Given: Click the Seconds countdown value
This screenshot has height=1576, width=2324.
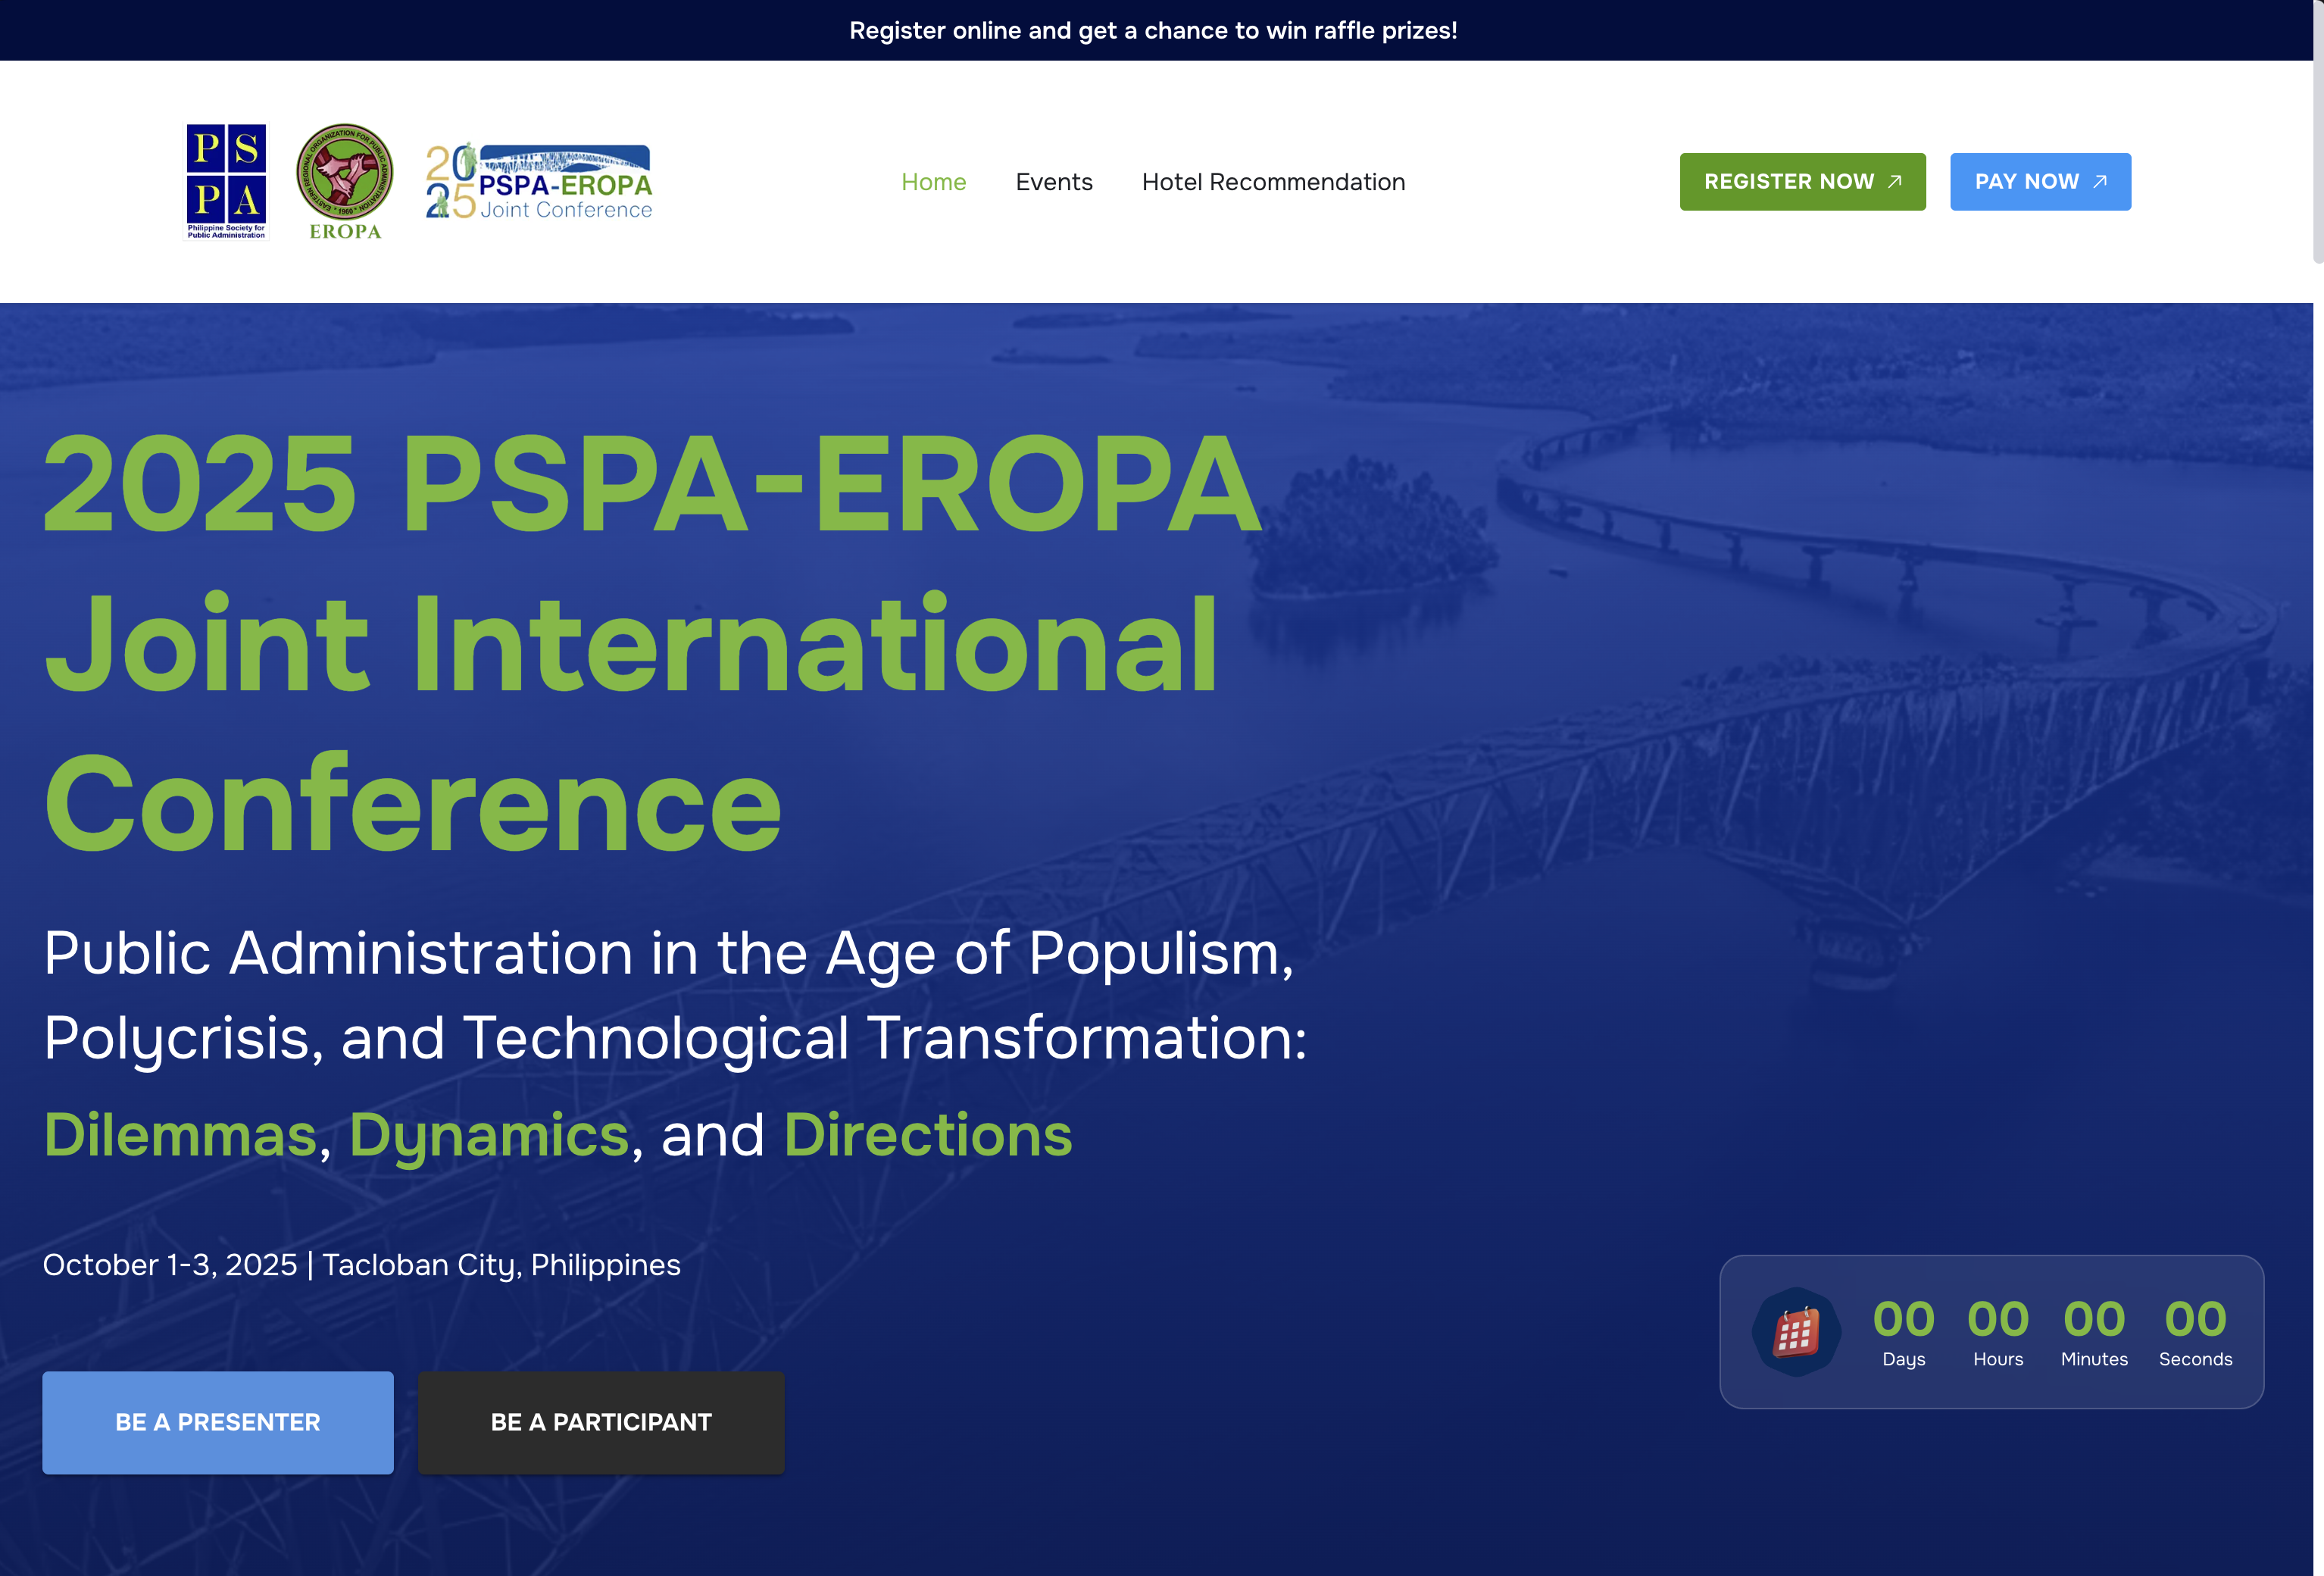Looking at the screenshot, I should [x=2195, y=1319].
